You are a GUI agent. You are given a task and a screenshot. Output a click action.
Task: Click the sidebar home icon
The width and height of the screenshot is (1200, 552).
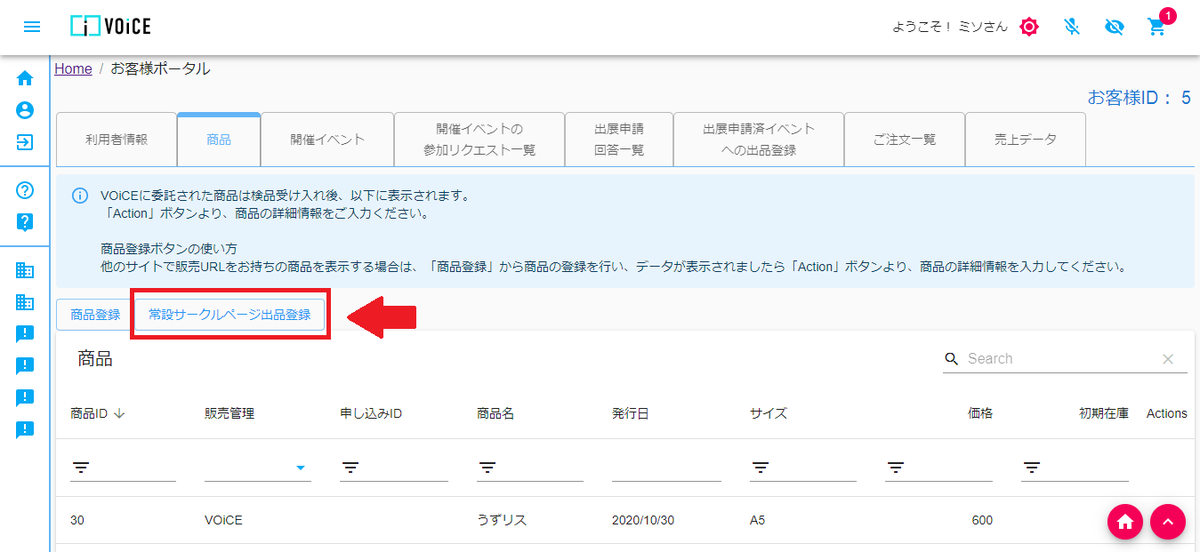[25, 78]
